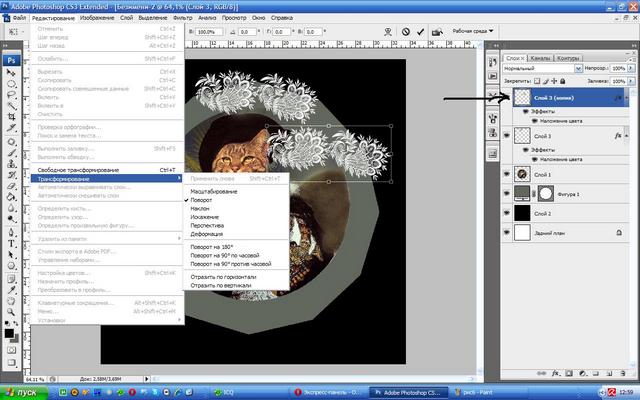Toggle visibility of Слой 2 layer
The image size is (640, 400).
click(507, 214)
